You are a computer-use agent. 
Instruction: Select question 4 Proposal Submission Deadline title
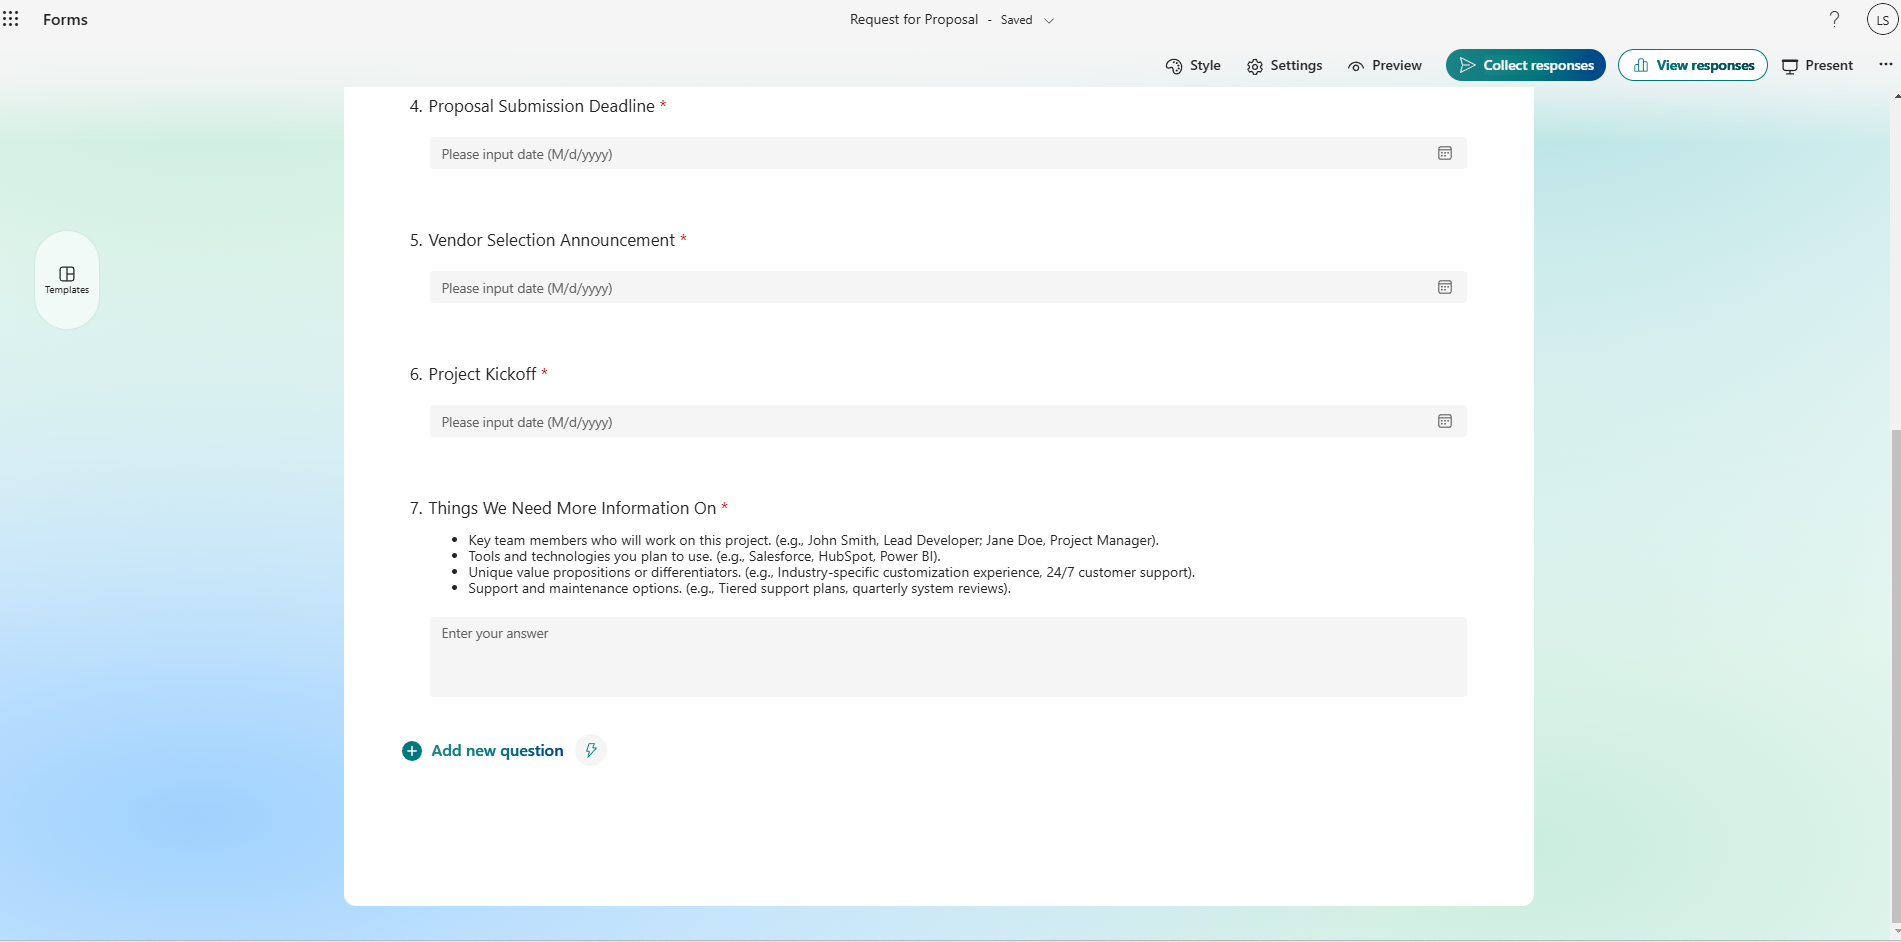click(x=541, y=106)
